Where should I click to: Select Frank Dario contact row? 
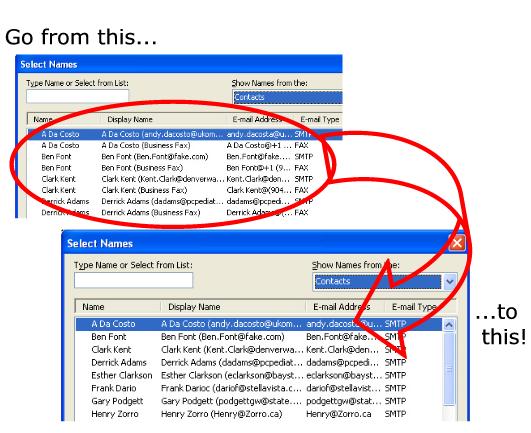259,388
